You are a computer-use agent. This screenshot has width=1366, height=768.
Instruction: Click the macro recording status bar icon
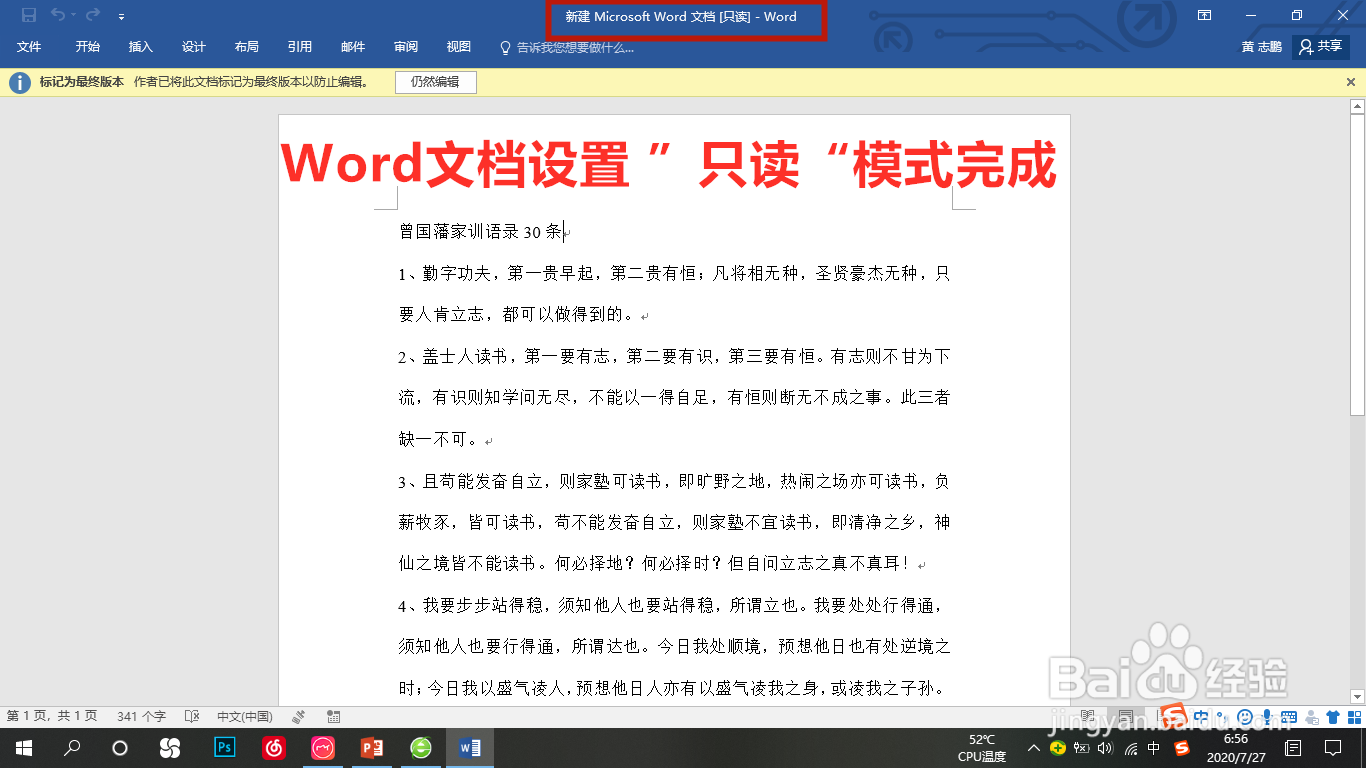pyautogui.click(x=334, y=716)
